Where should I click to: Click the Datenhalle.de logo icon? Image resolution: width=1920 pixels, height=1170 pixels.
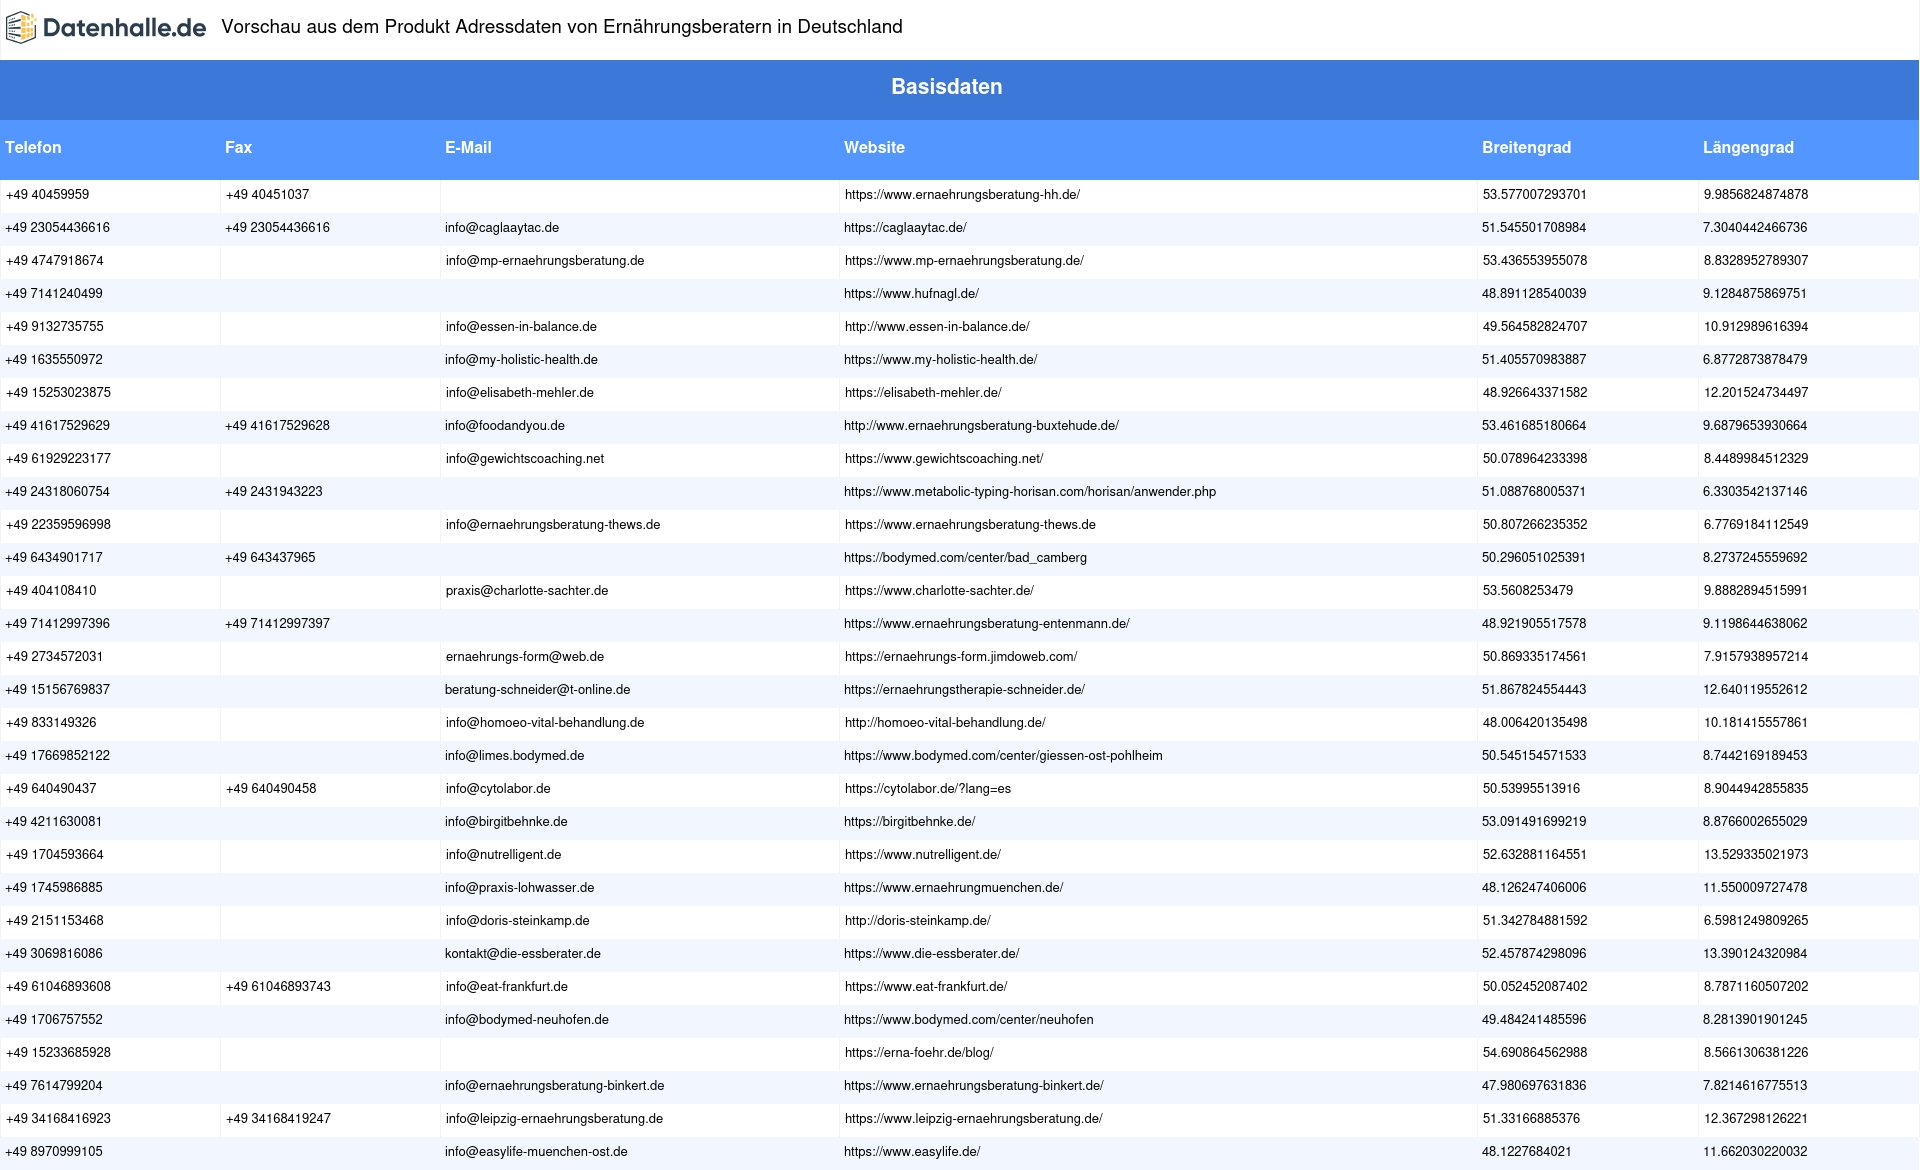(x=20, y=27)
